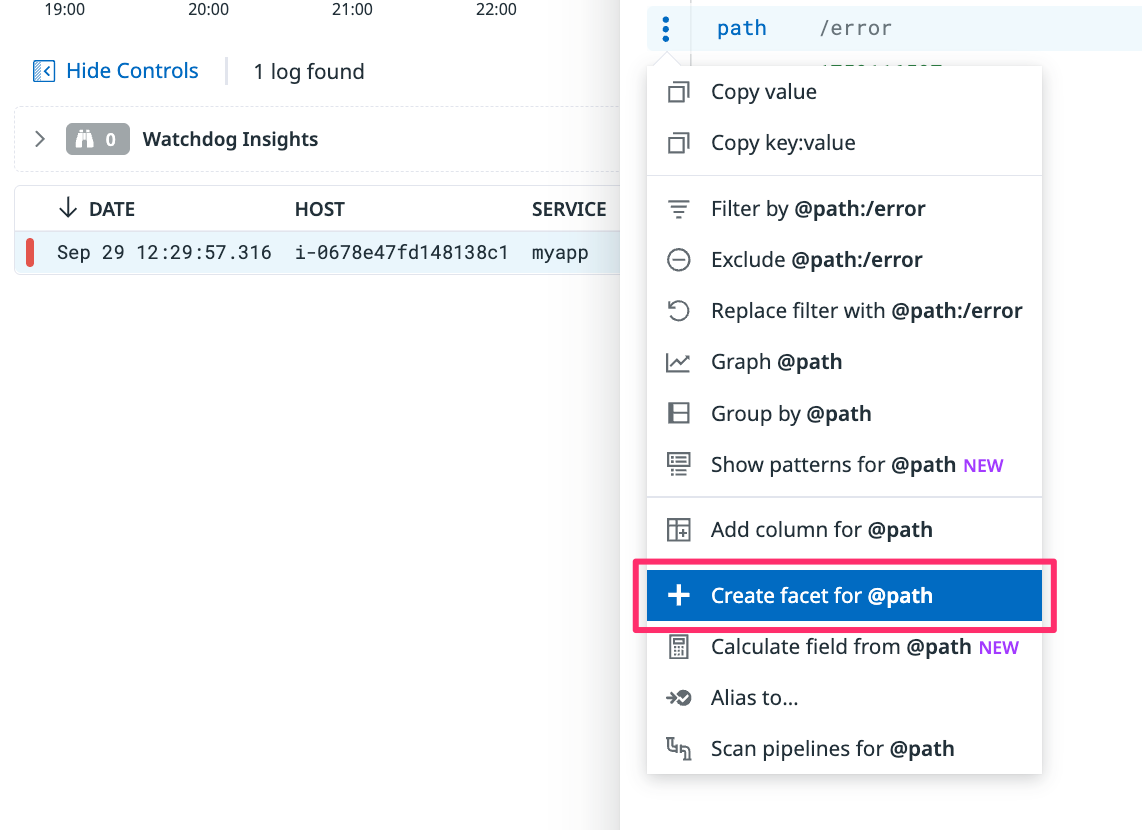Click the plus icon for Create facet
The height and width of the screenshot is (830, 1142).
(x=678, y=596)
